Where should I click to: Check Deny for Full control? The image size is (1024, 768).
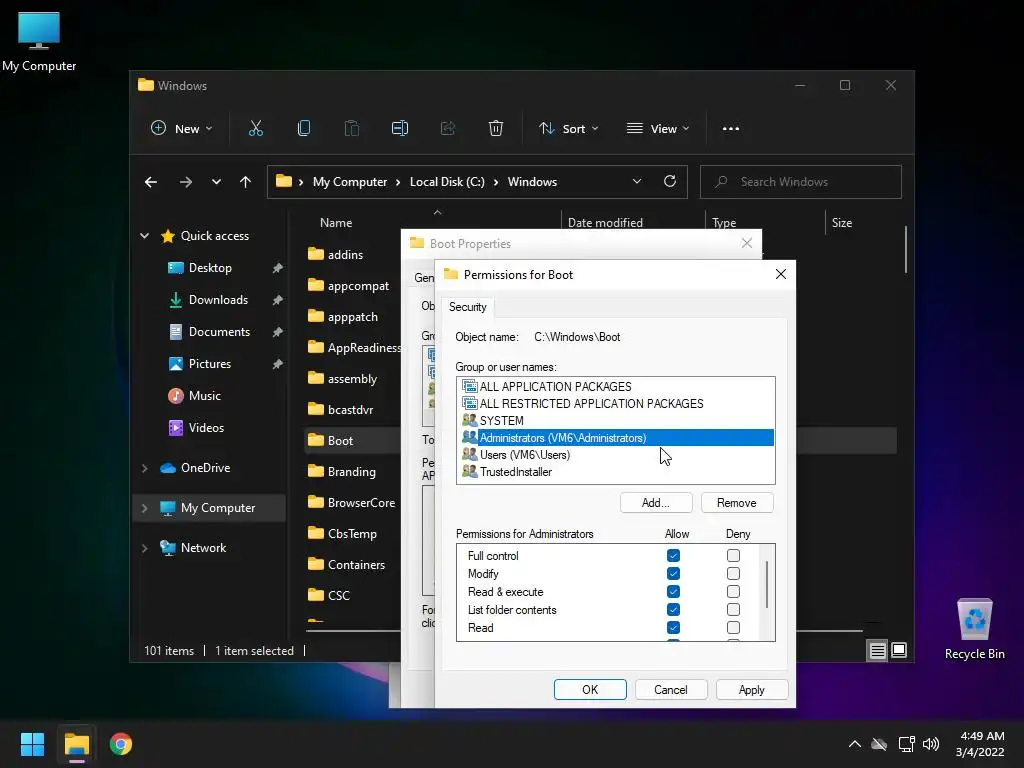click(733, 556)
